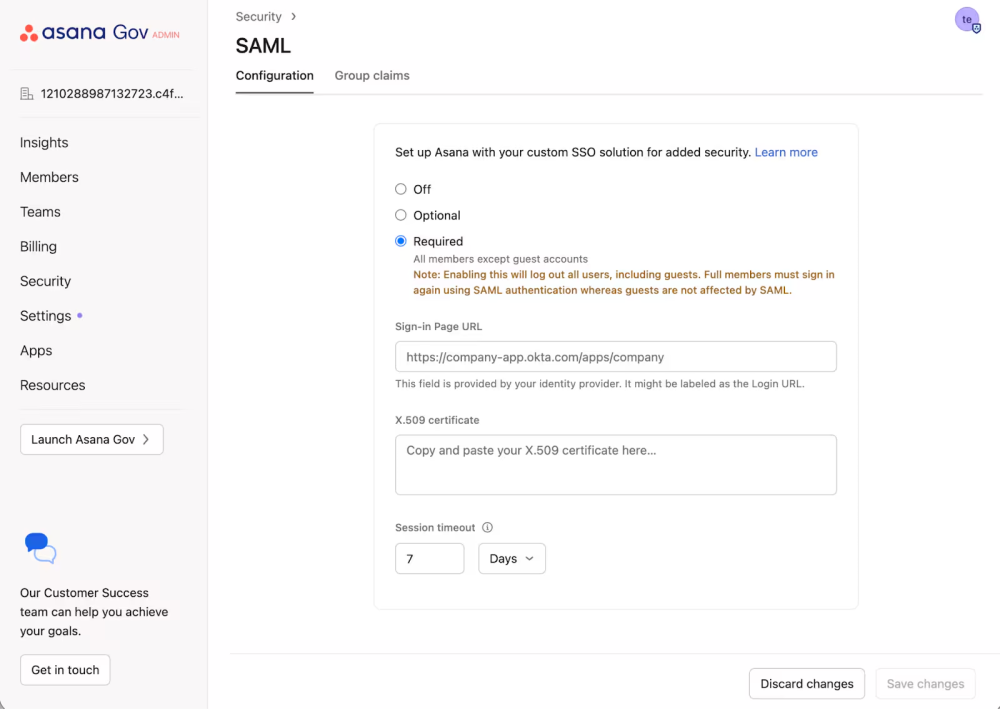The image size is (1000, 709).
Task: Click the Get in touch button
Action: [65, 670]
